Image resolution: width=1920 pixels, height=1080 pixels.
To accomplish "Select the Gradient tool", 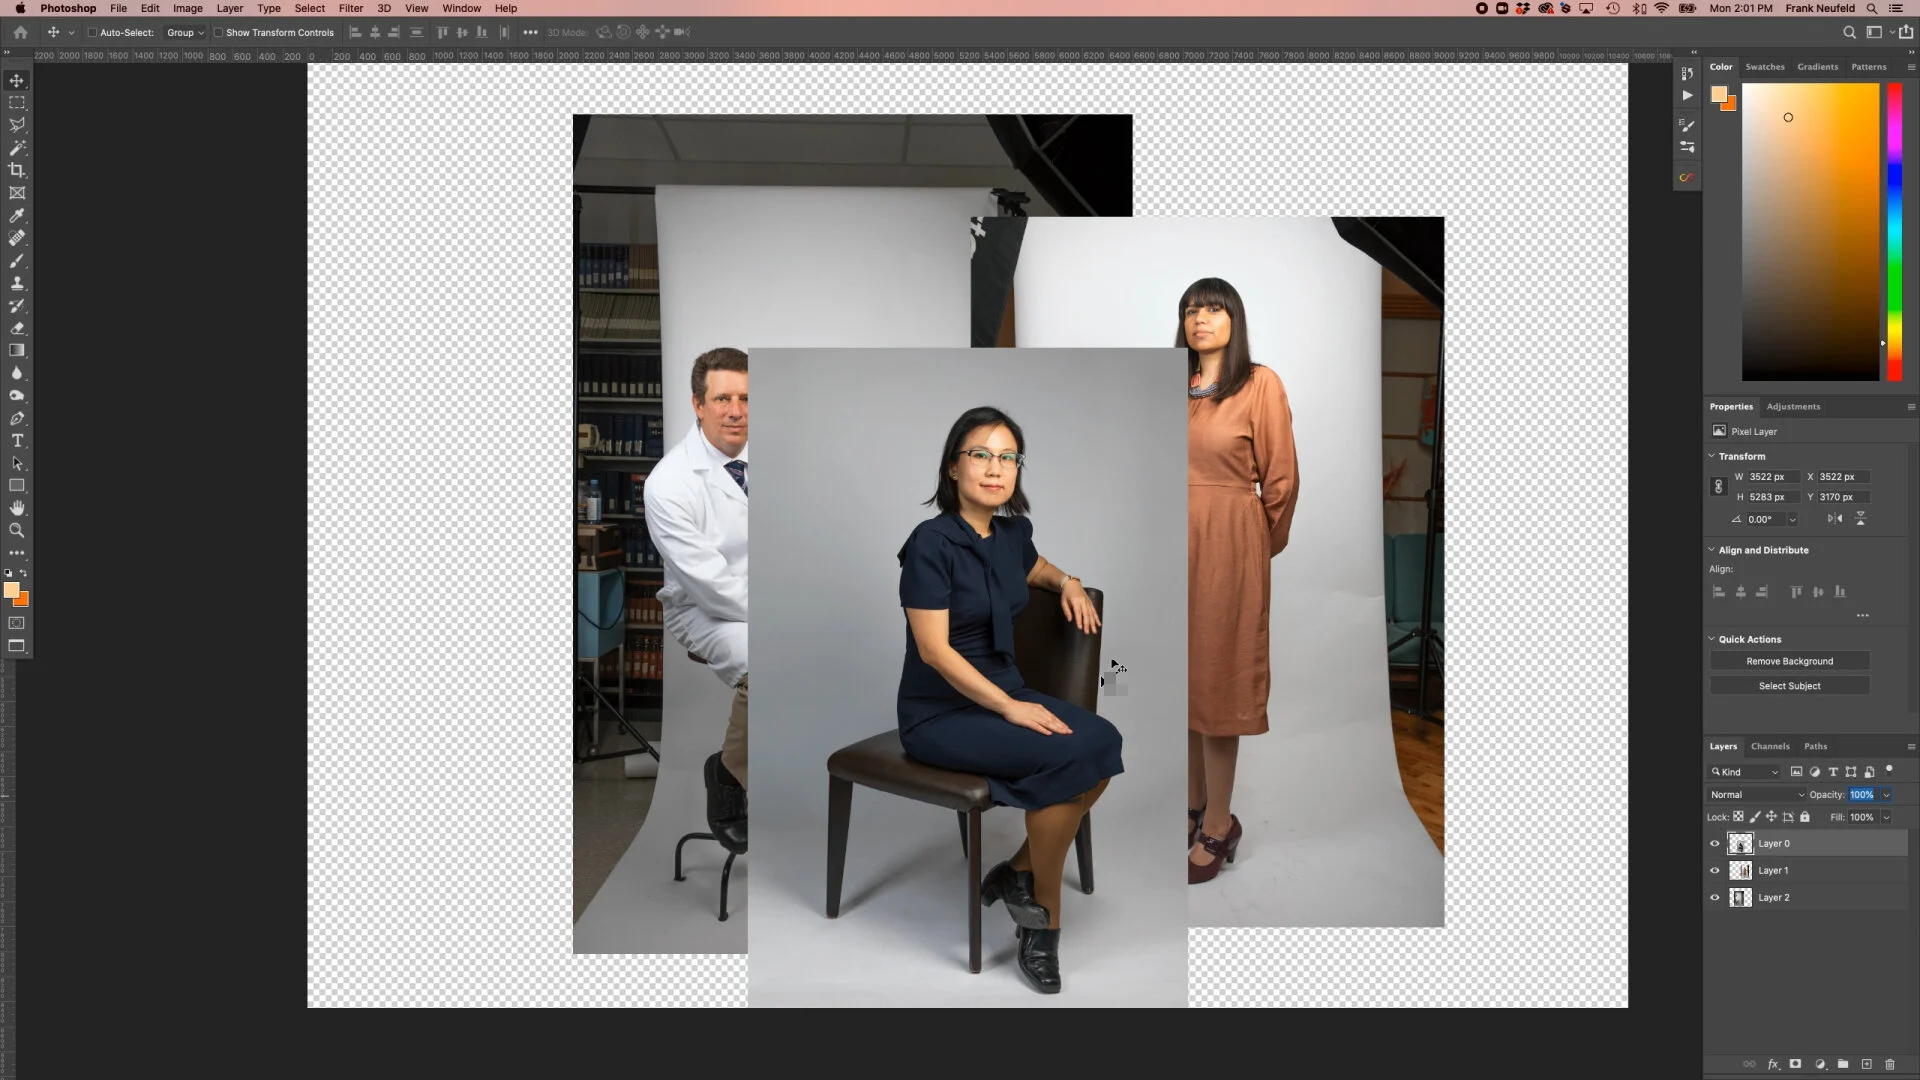I will tap(17, 351).
